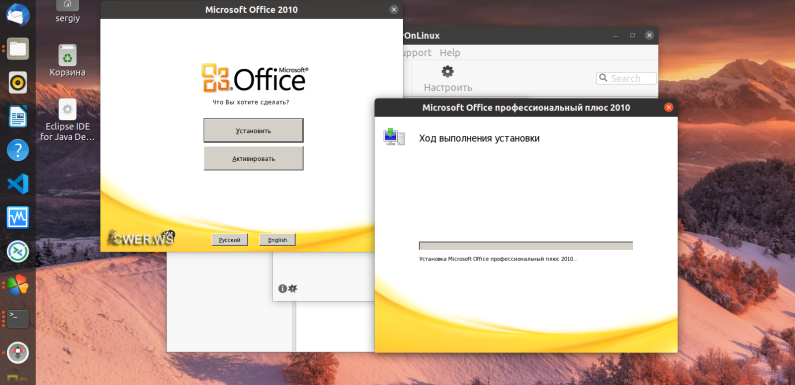Maximize the PlayOnLinux window
The height and width of the screenshot is (385, 795).
click(x=632, y=36)
